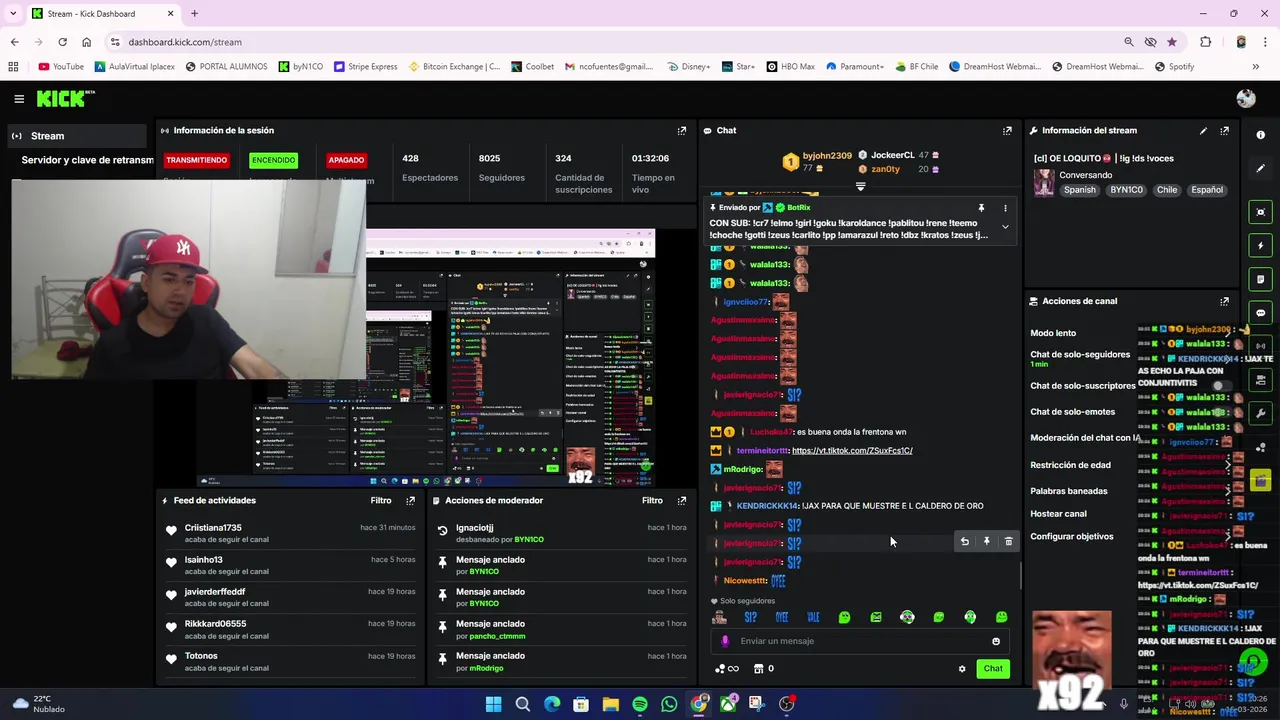Click the info icon in right sidebar

(1260, 135)
